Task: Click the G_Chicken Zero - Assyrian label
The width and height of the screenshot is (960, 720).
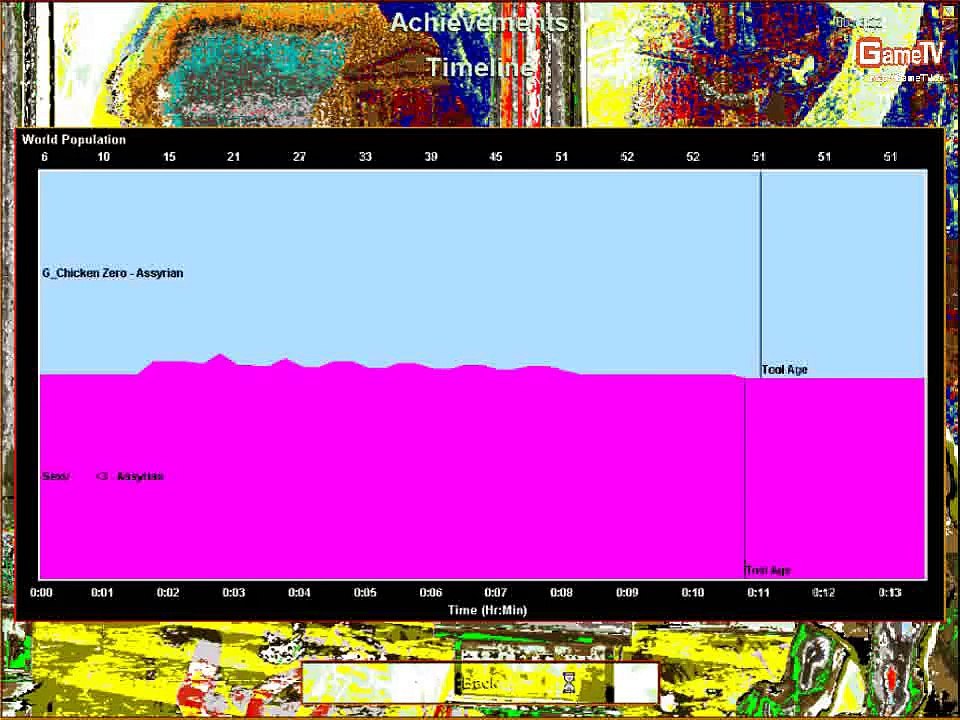Action: [113, 273]
